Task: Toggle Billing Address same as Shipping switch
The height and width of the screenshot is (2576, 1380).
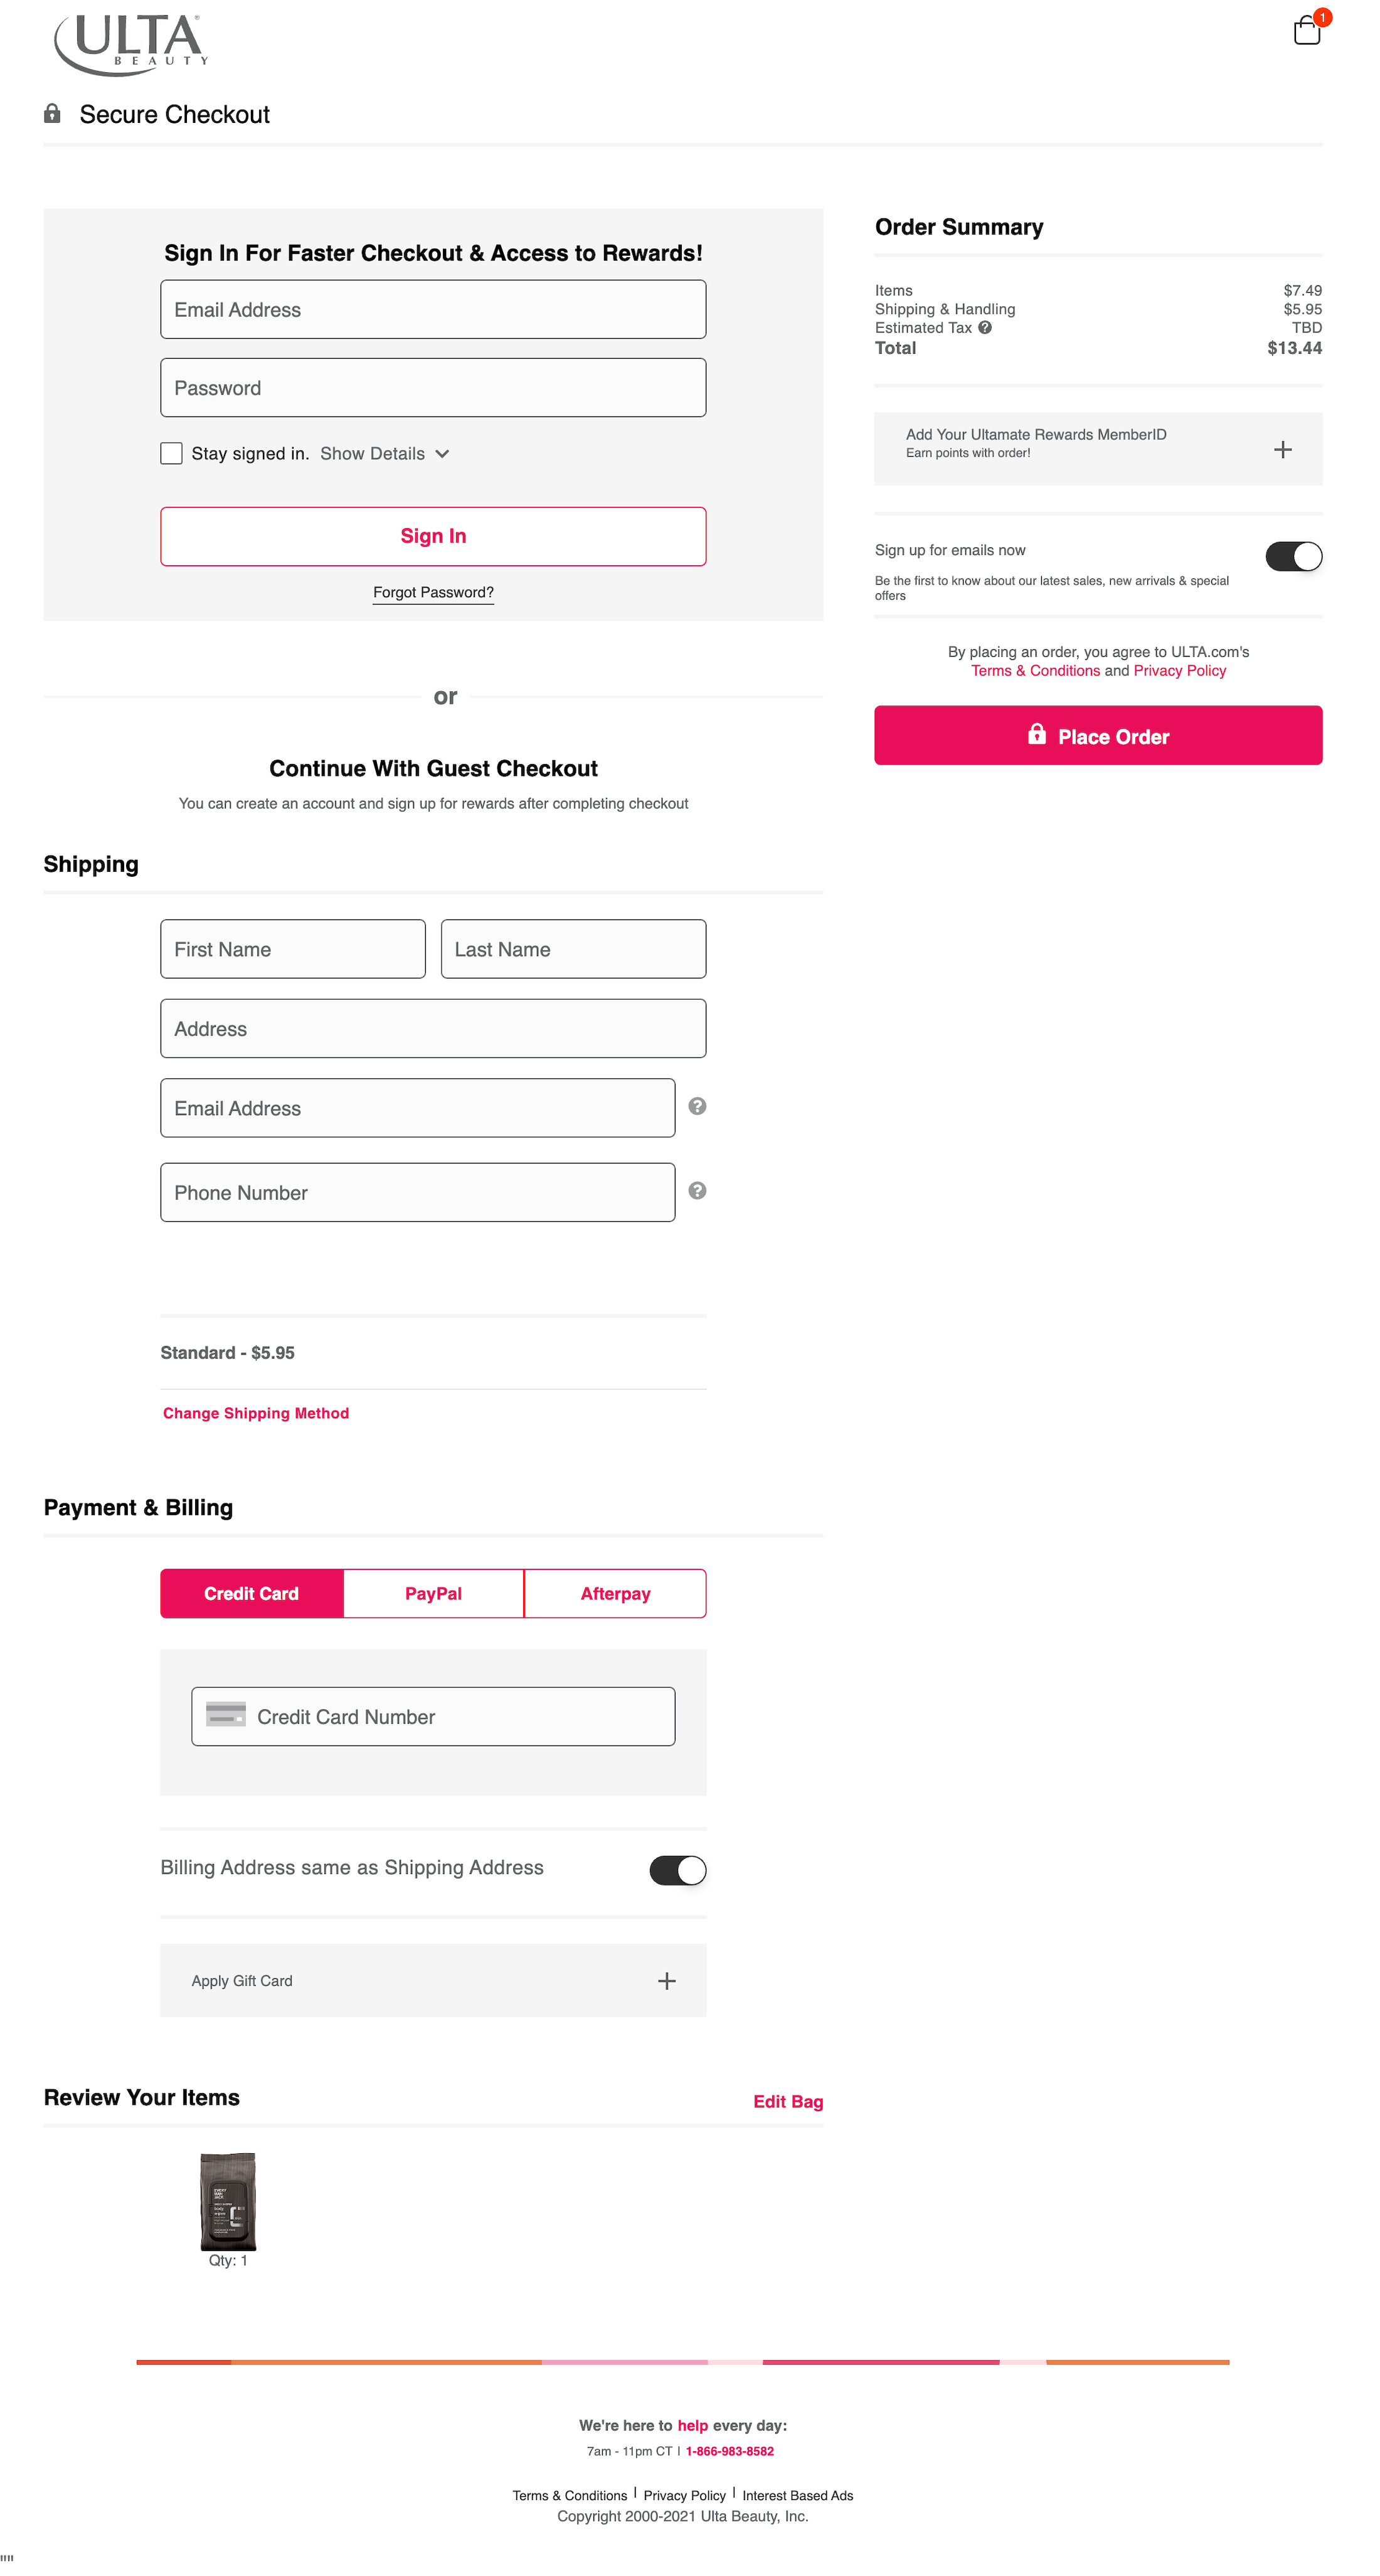Action: pyautogui.click(x=677, y=1869)
